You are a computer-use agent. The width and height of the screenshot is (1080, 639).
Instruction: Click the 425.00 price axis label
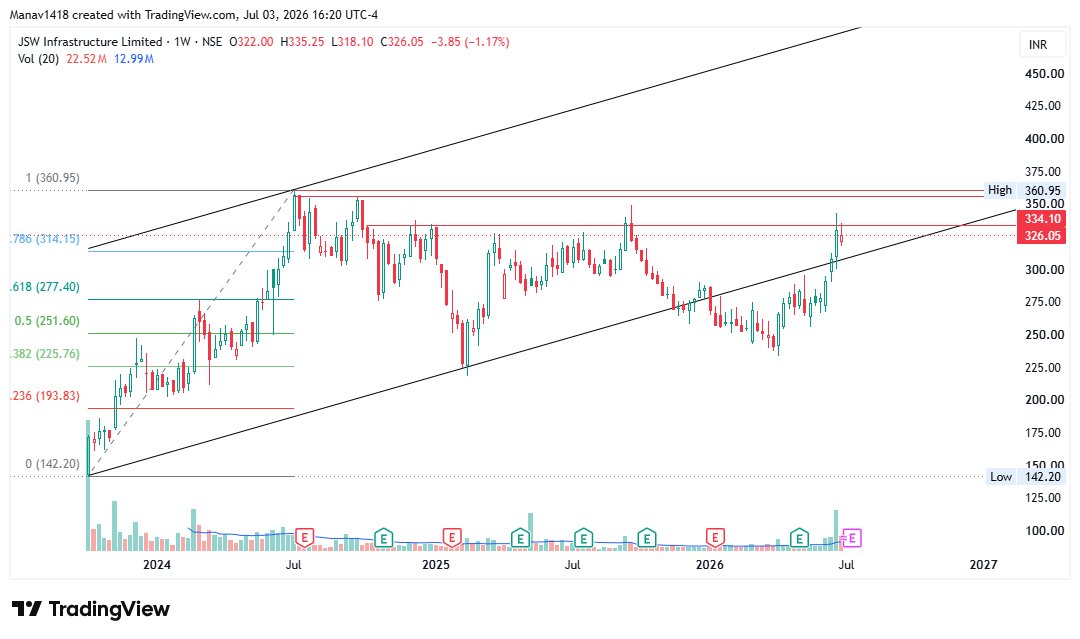click(1044, 106)
